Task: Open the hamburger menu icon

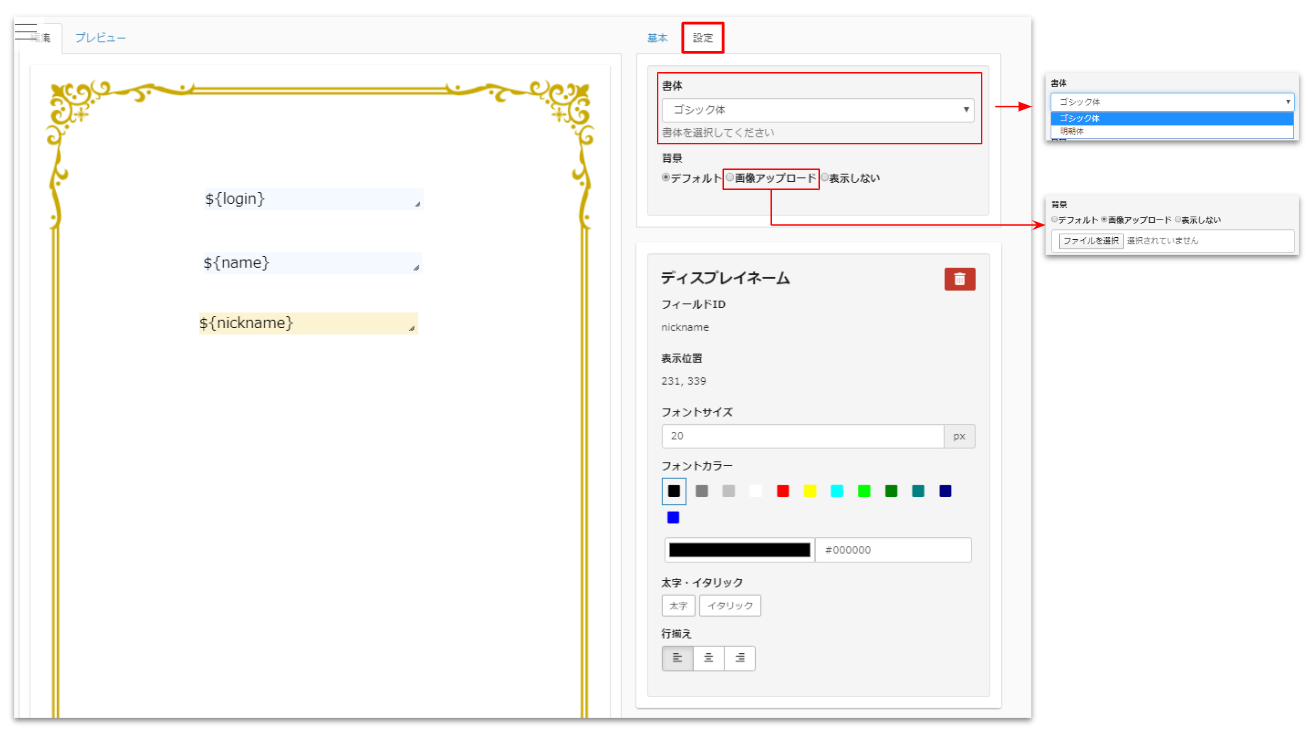Action: coord(26,32)
